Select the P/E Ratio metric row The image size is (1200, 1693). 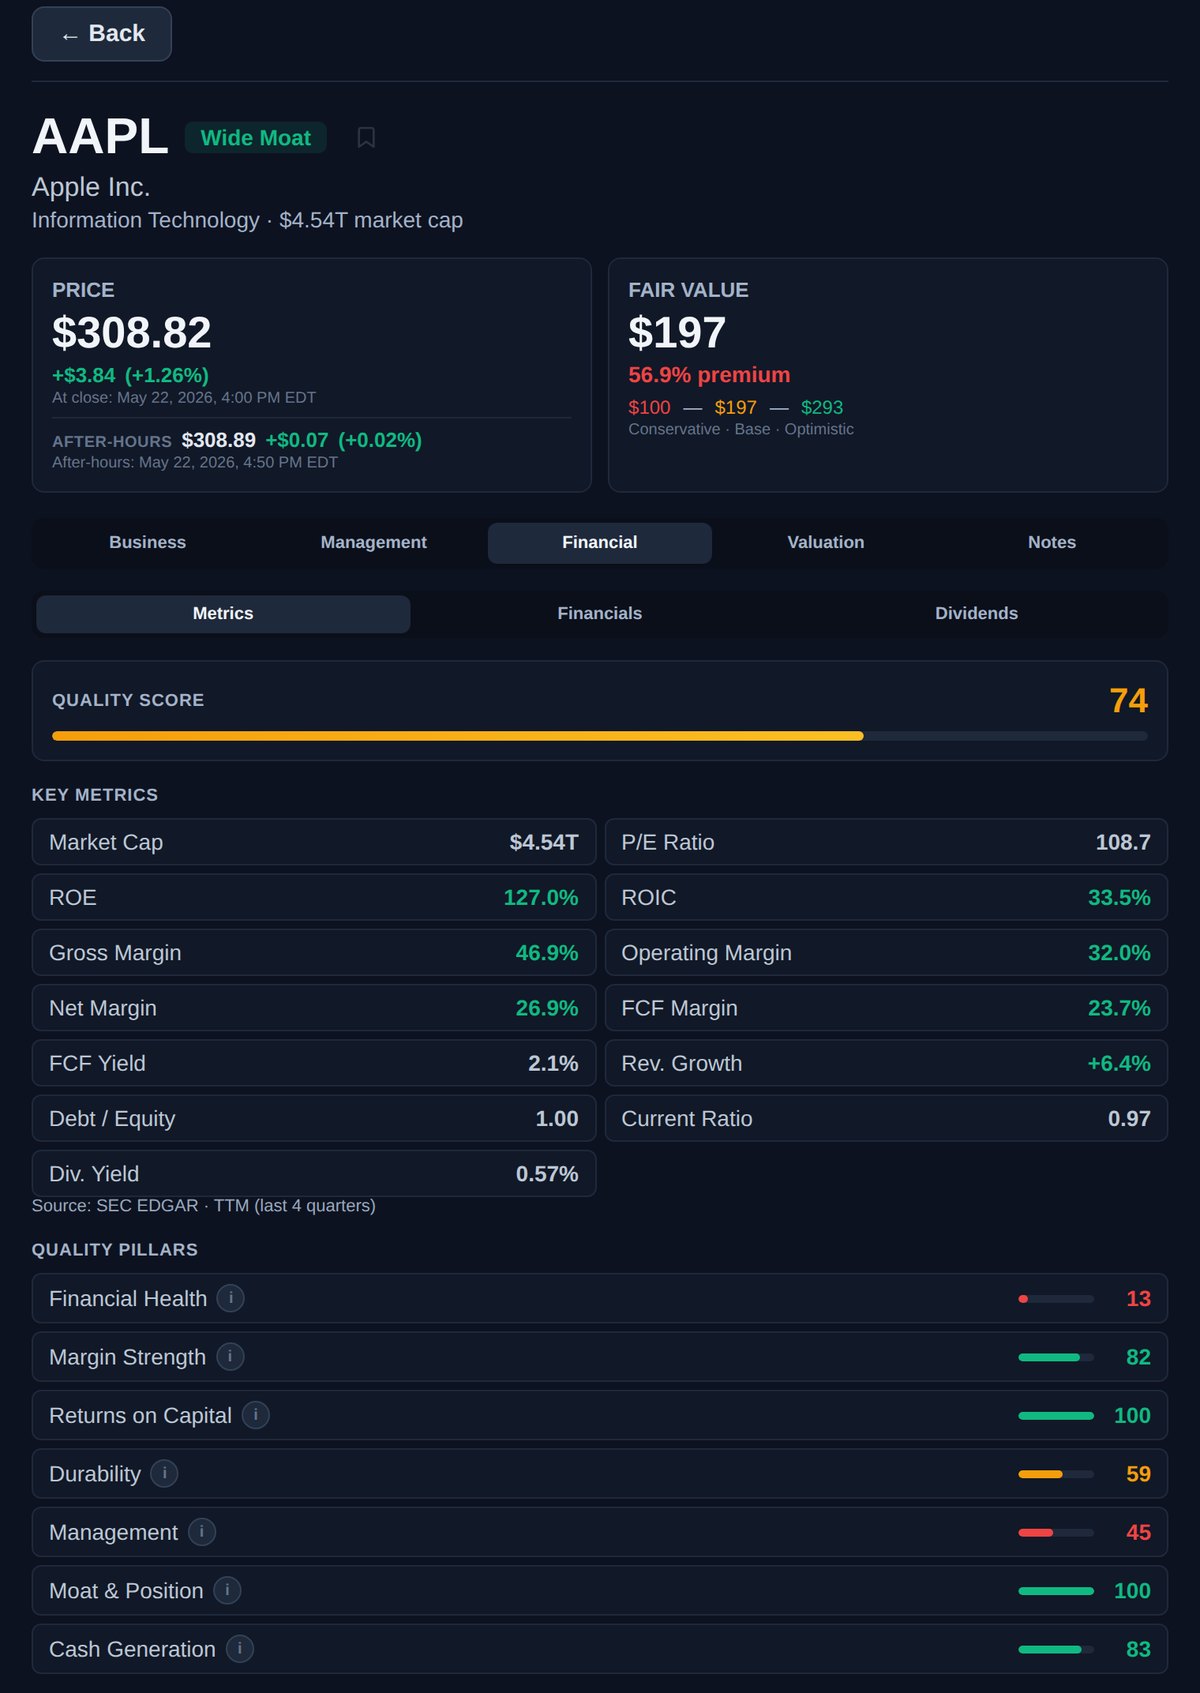(886, 842)
